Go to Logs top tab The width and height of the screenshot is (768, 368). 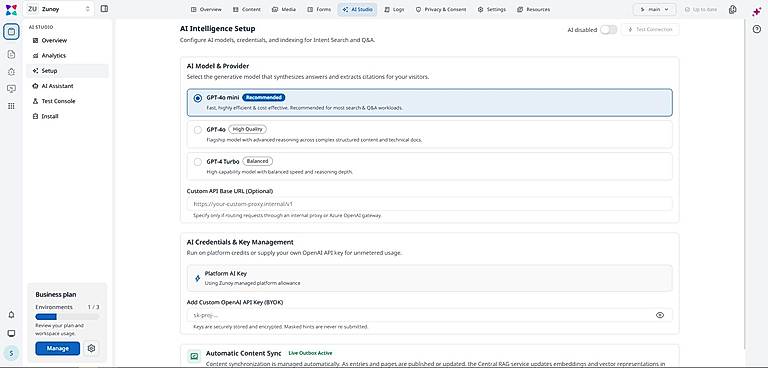(x=395, y=9)
